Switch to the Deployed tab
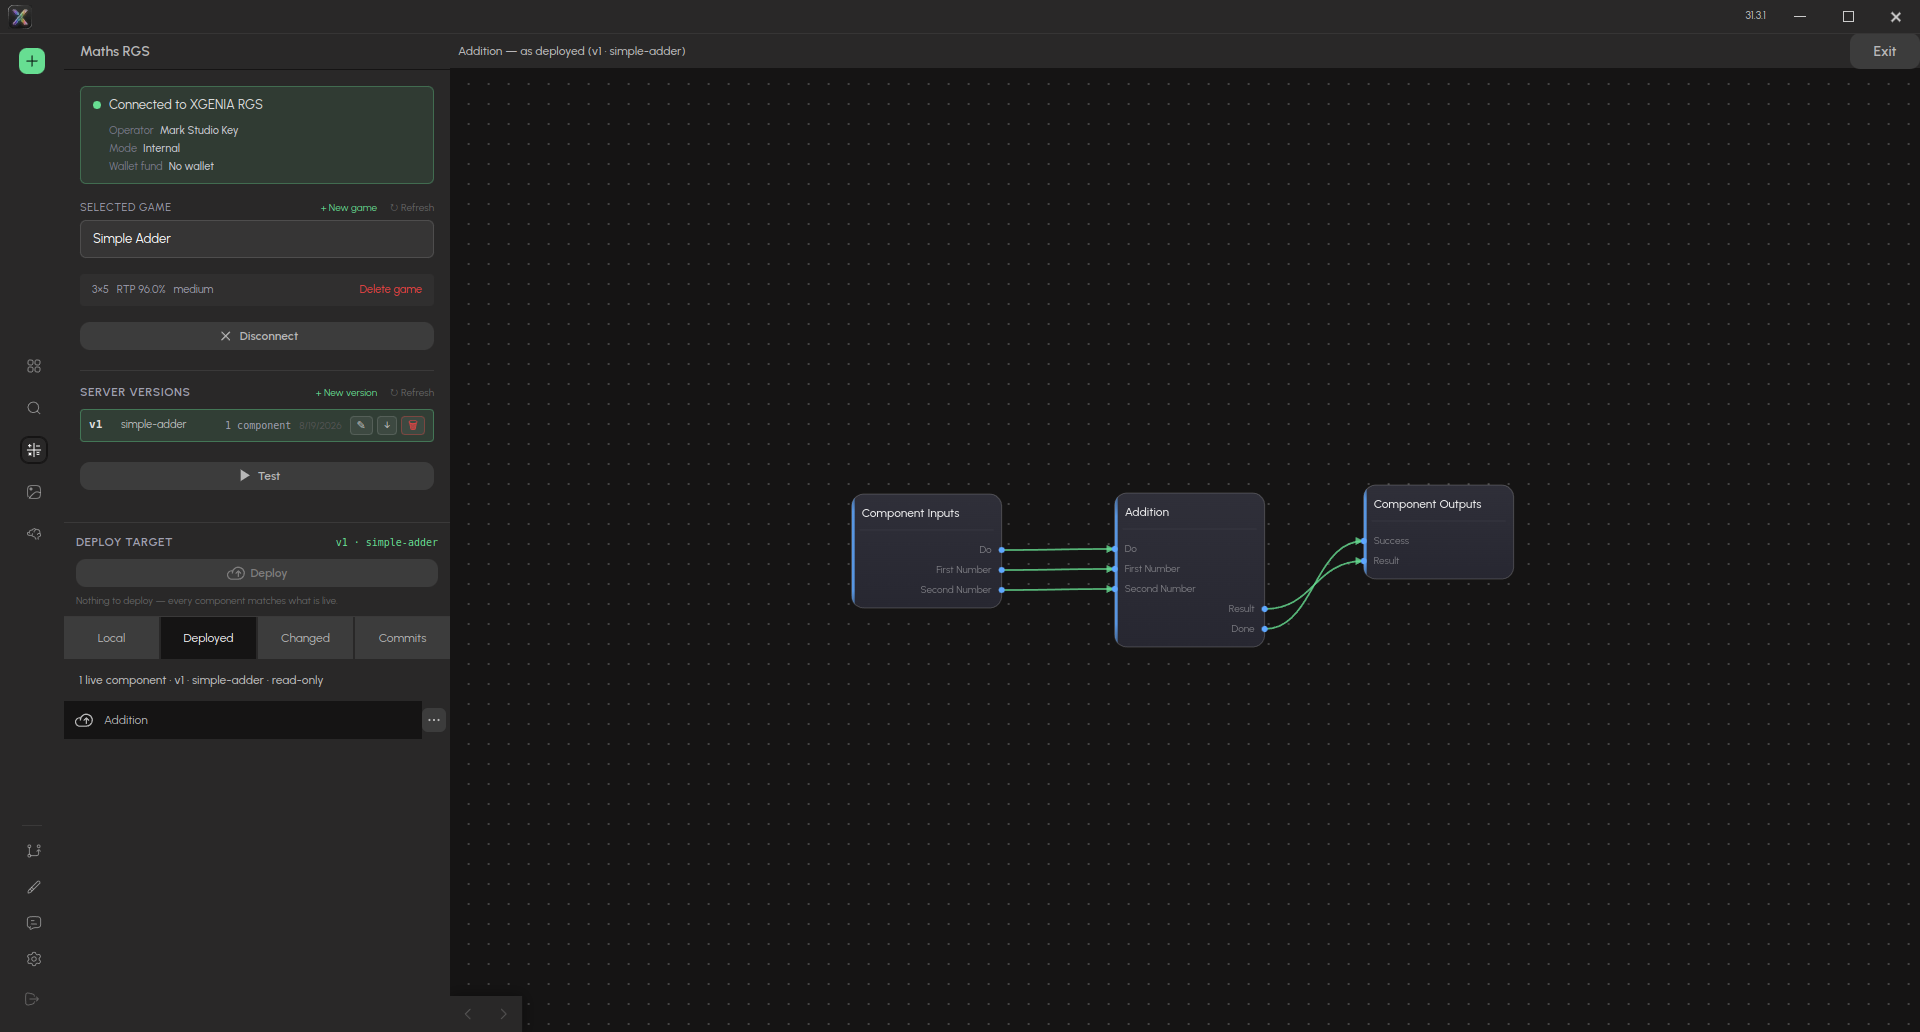 [208, 638]
